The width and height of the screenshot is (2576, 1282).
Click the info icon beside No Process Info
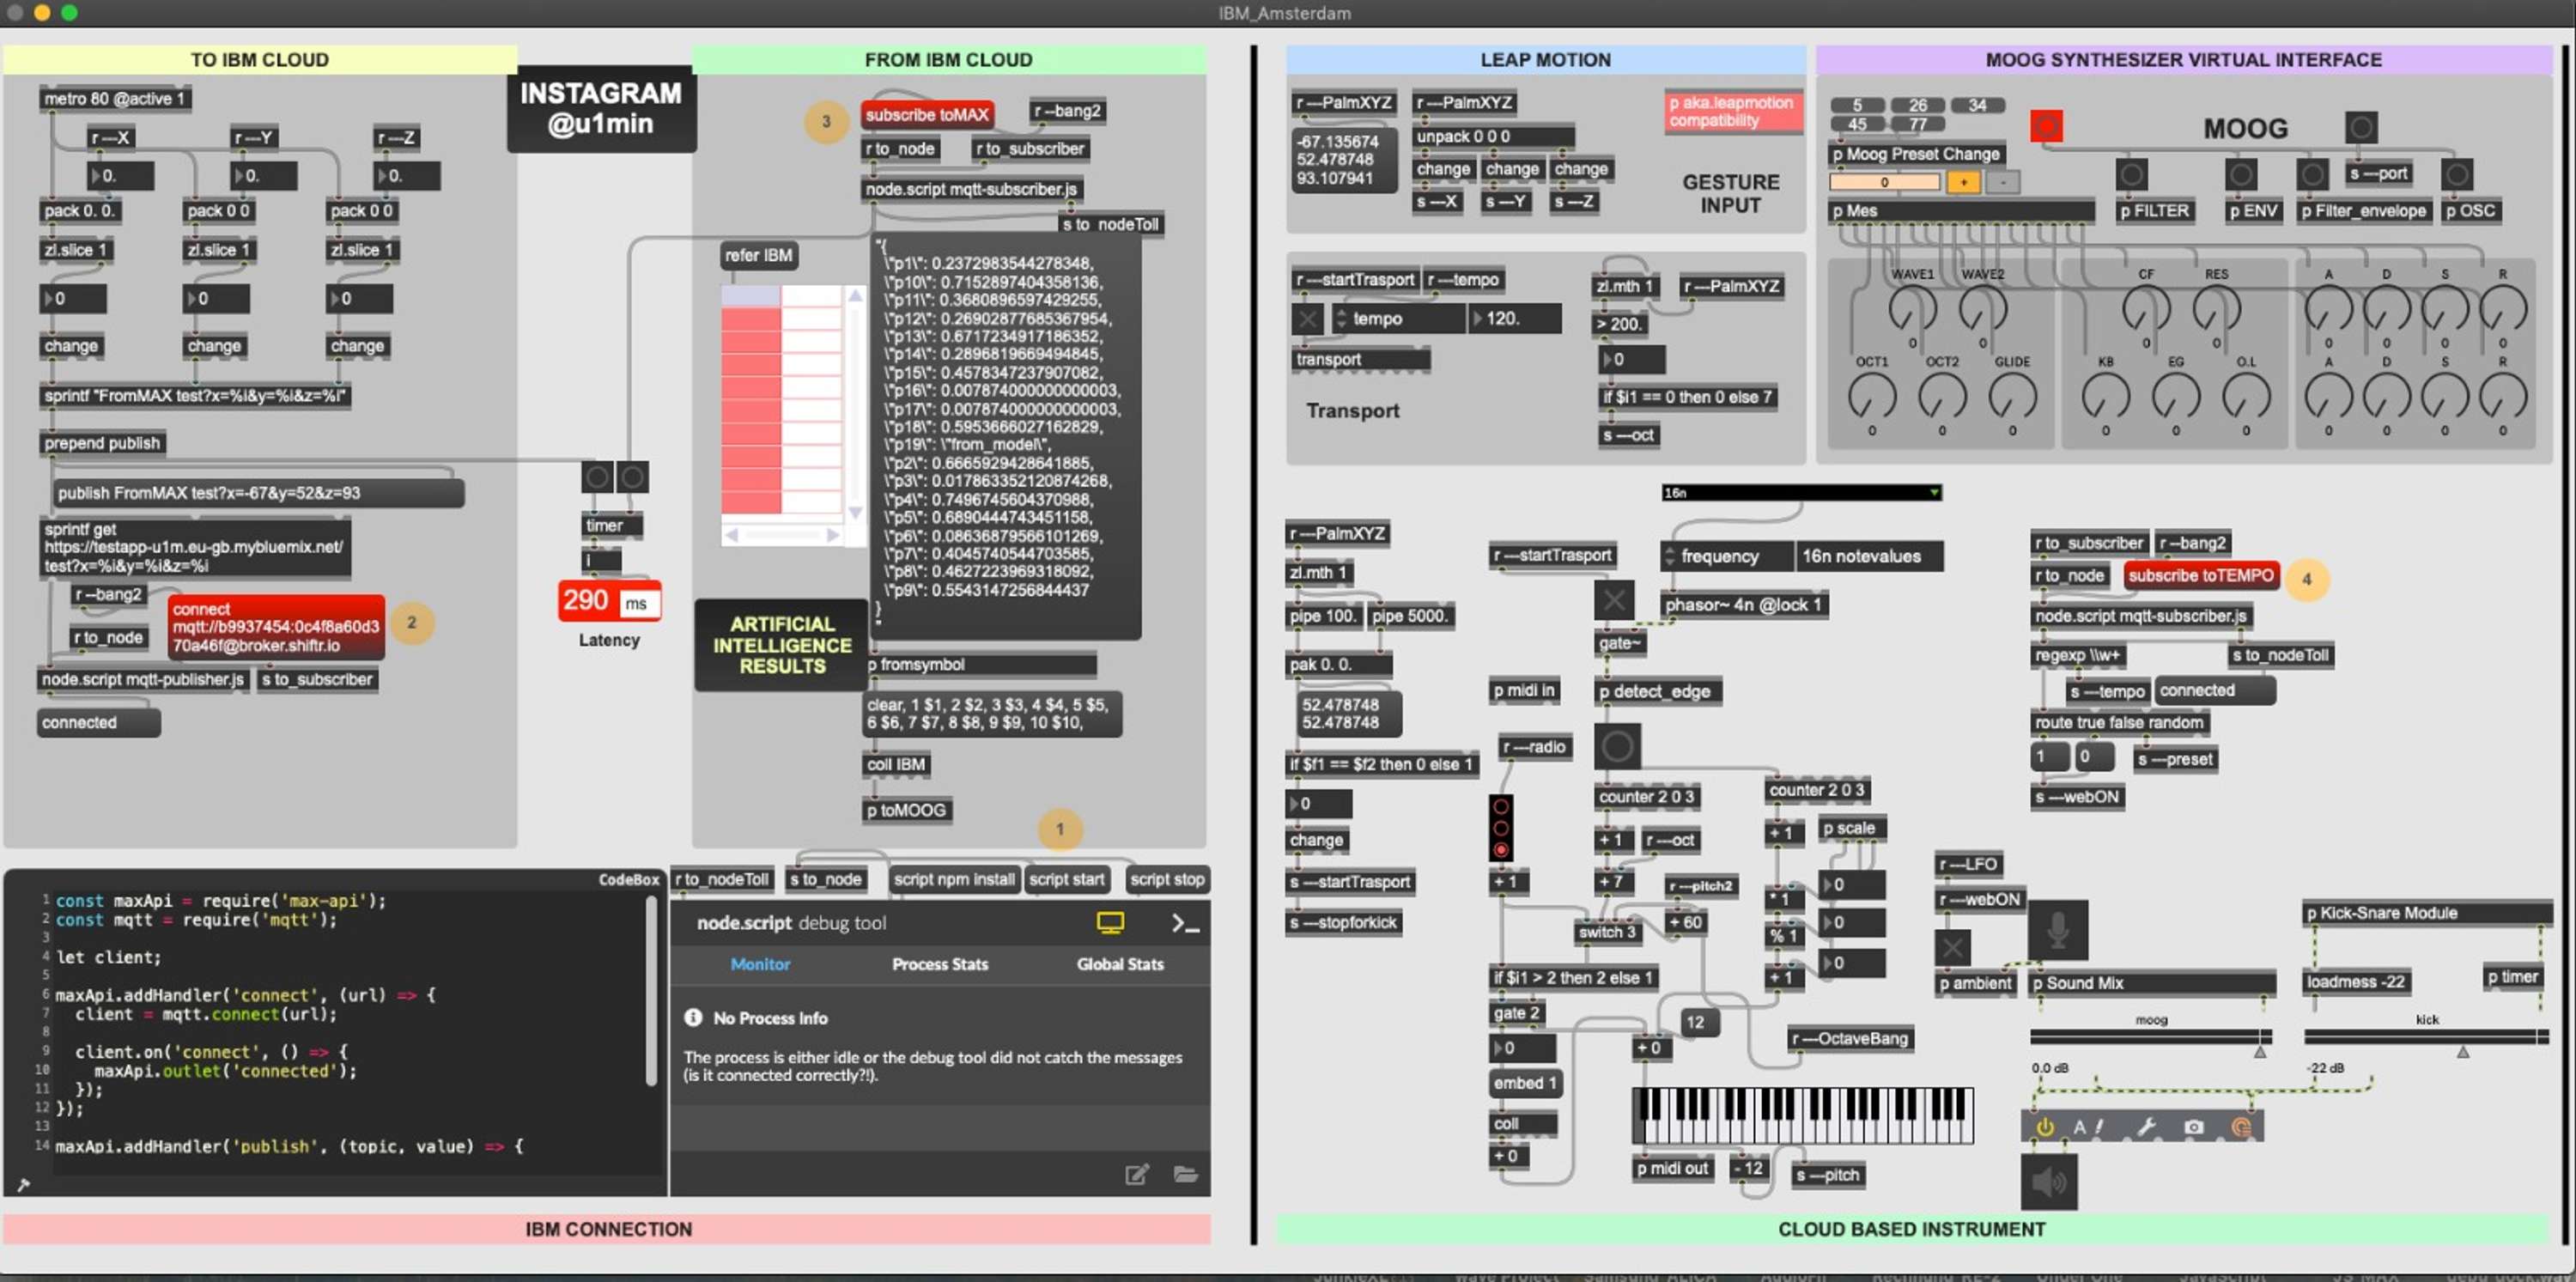click(x=693, y=1017)
